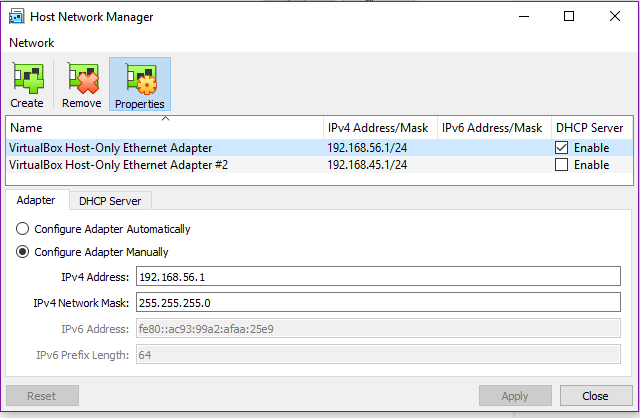The height and width of the screenshot is (418, 640).
Task: Maximize the Host Network Manager window
Action: (x=569, y=16)
